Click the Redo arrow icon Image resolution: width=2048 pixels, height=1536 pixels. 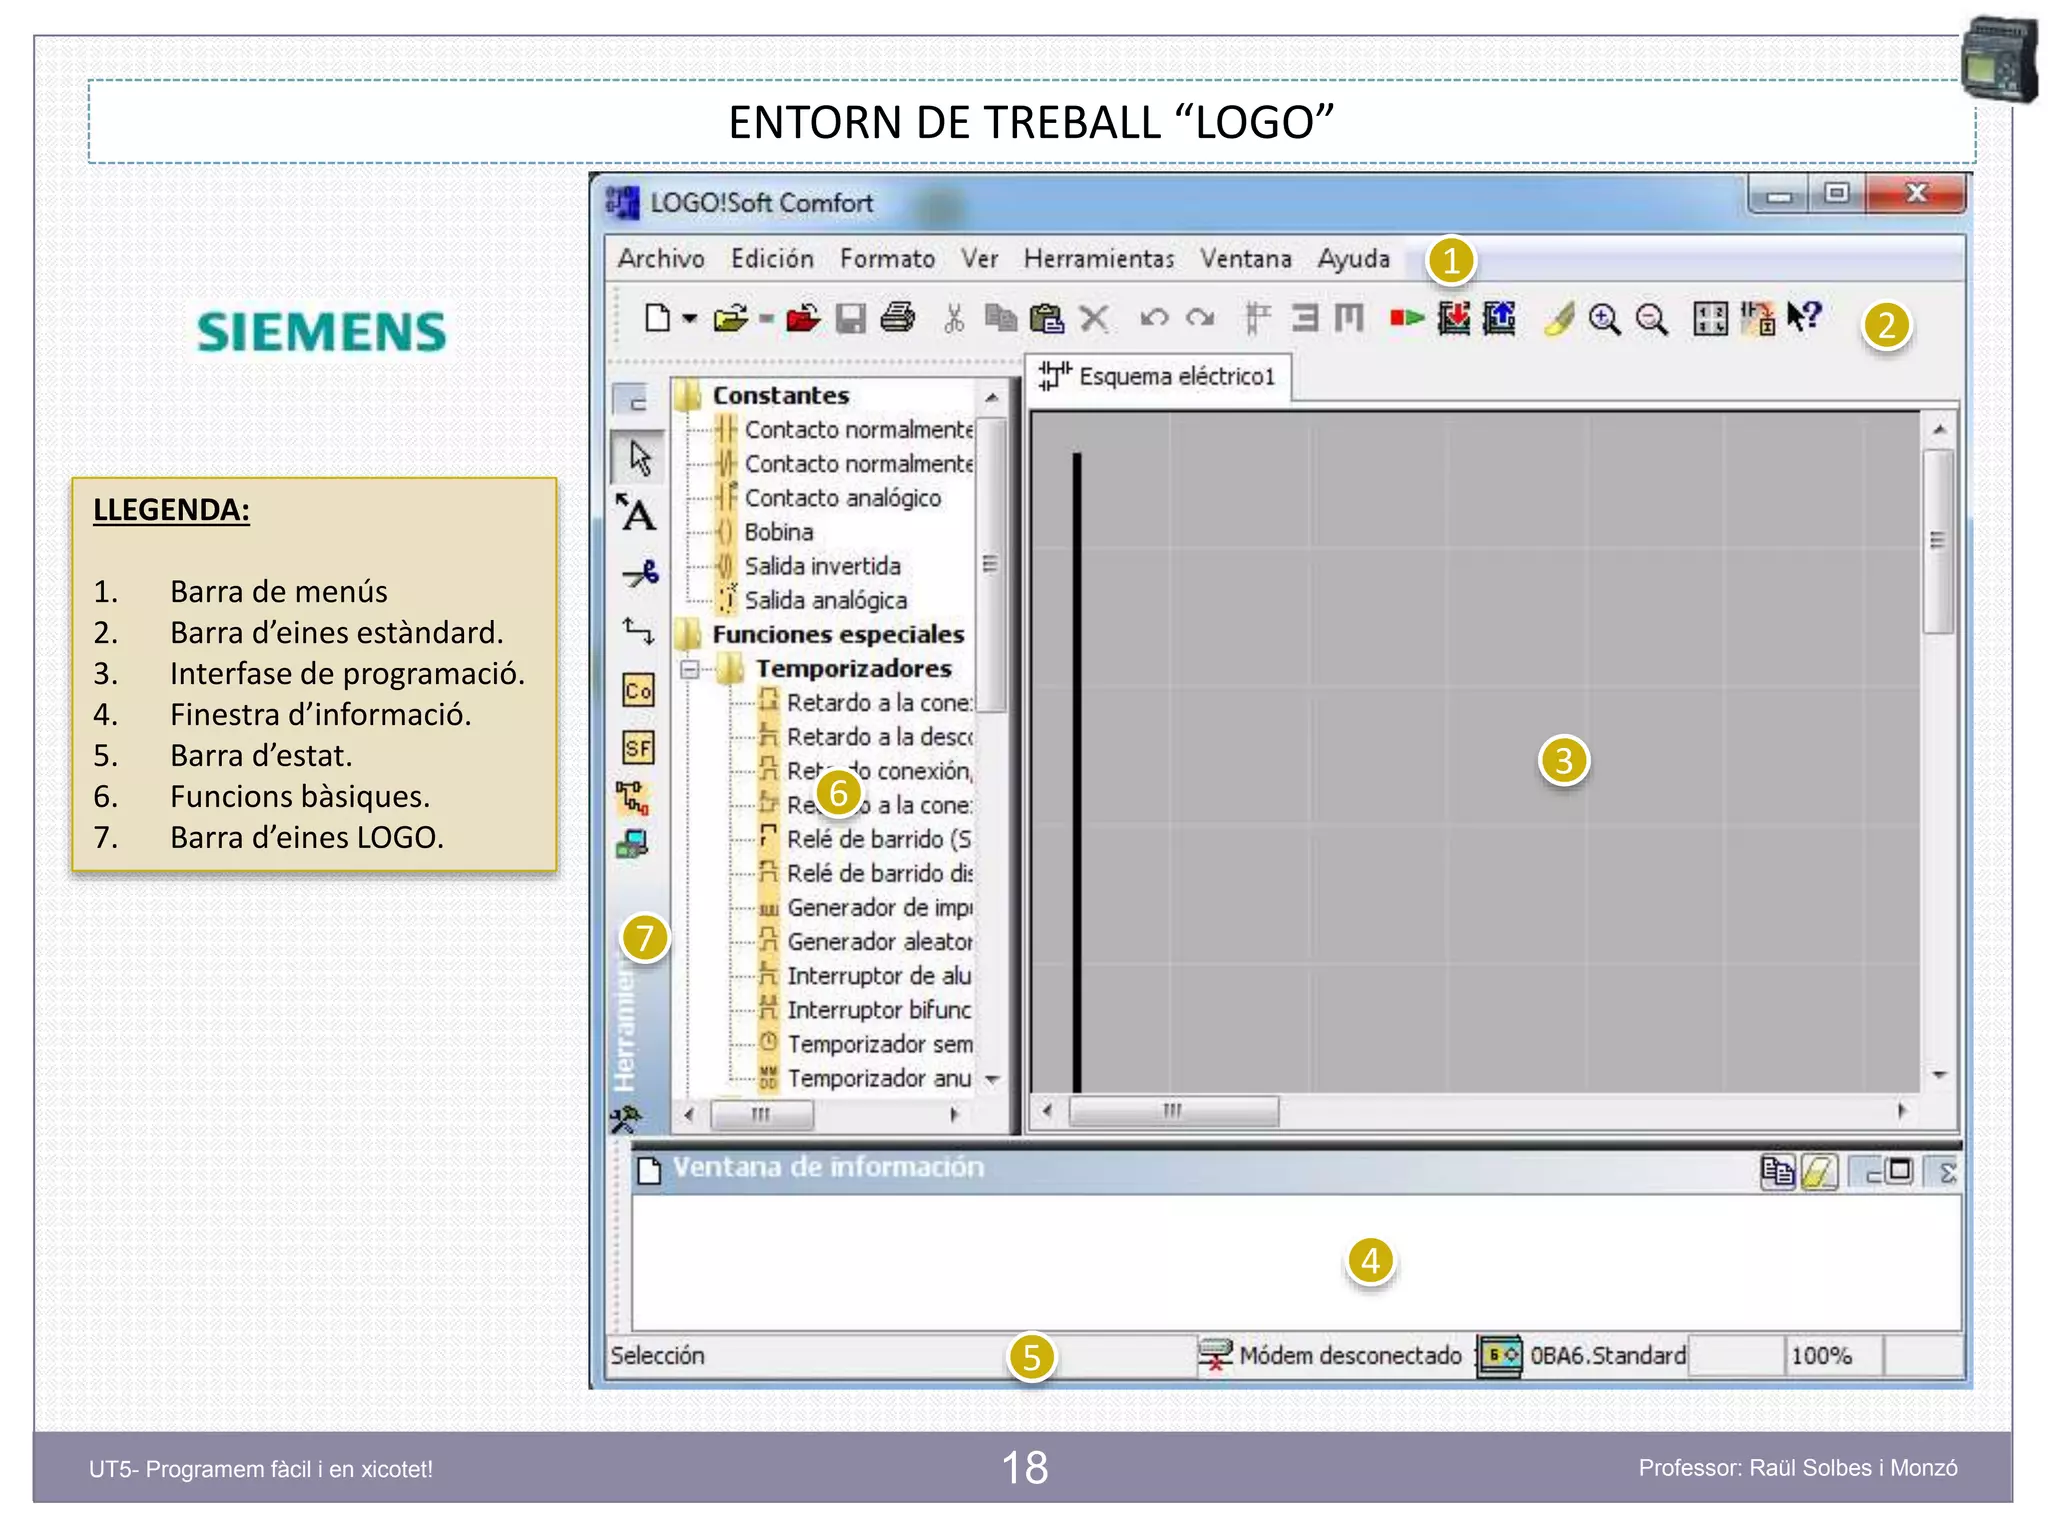click(x=1200, y=318)
